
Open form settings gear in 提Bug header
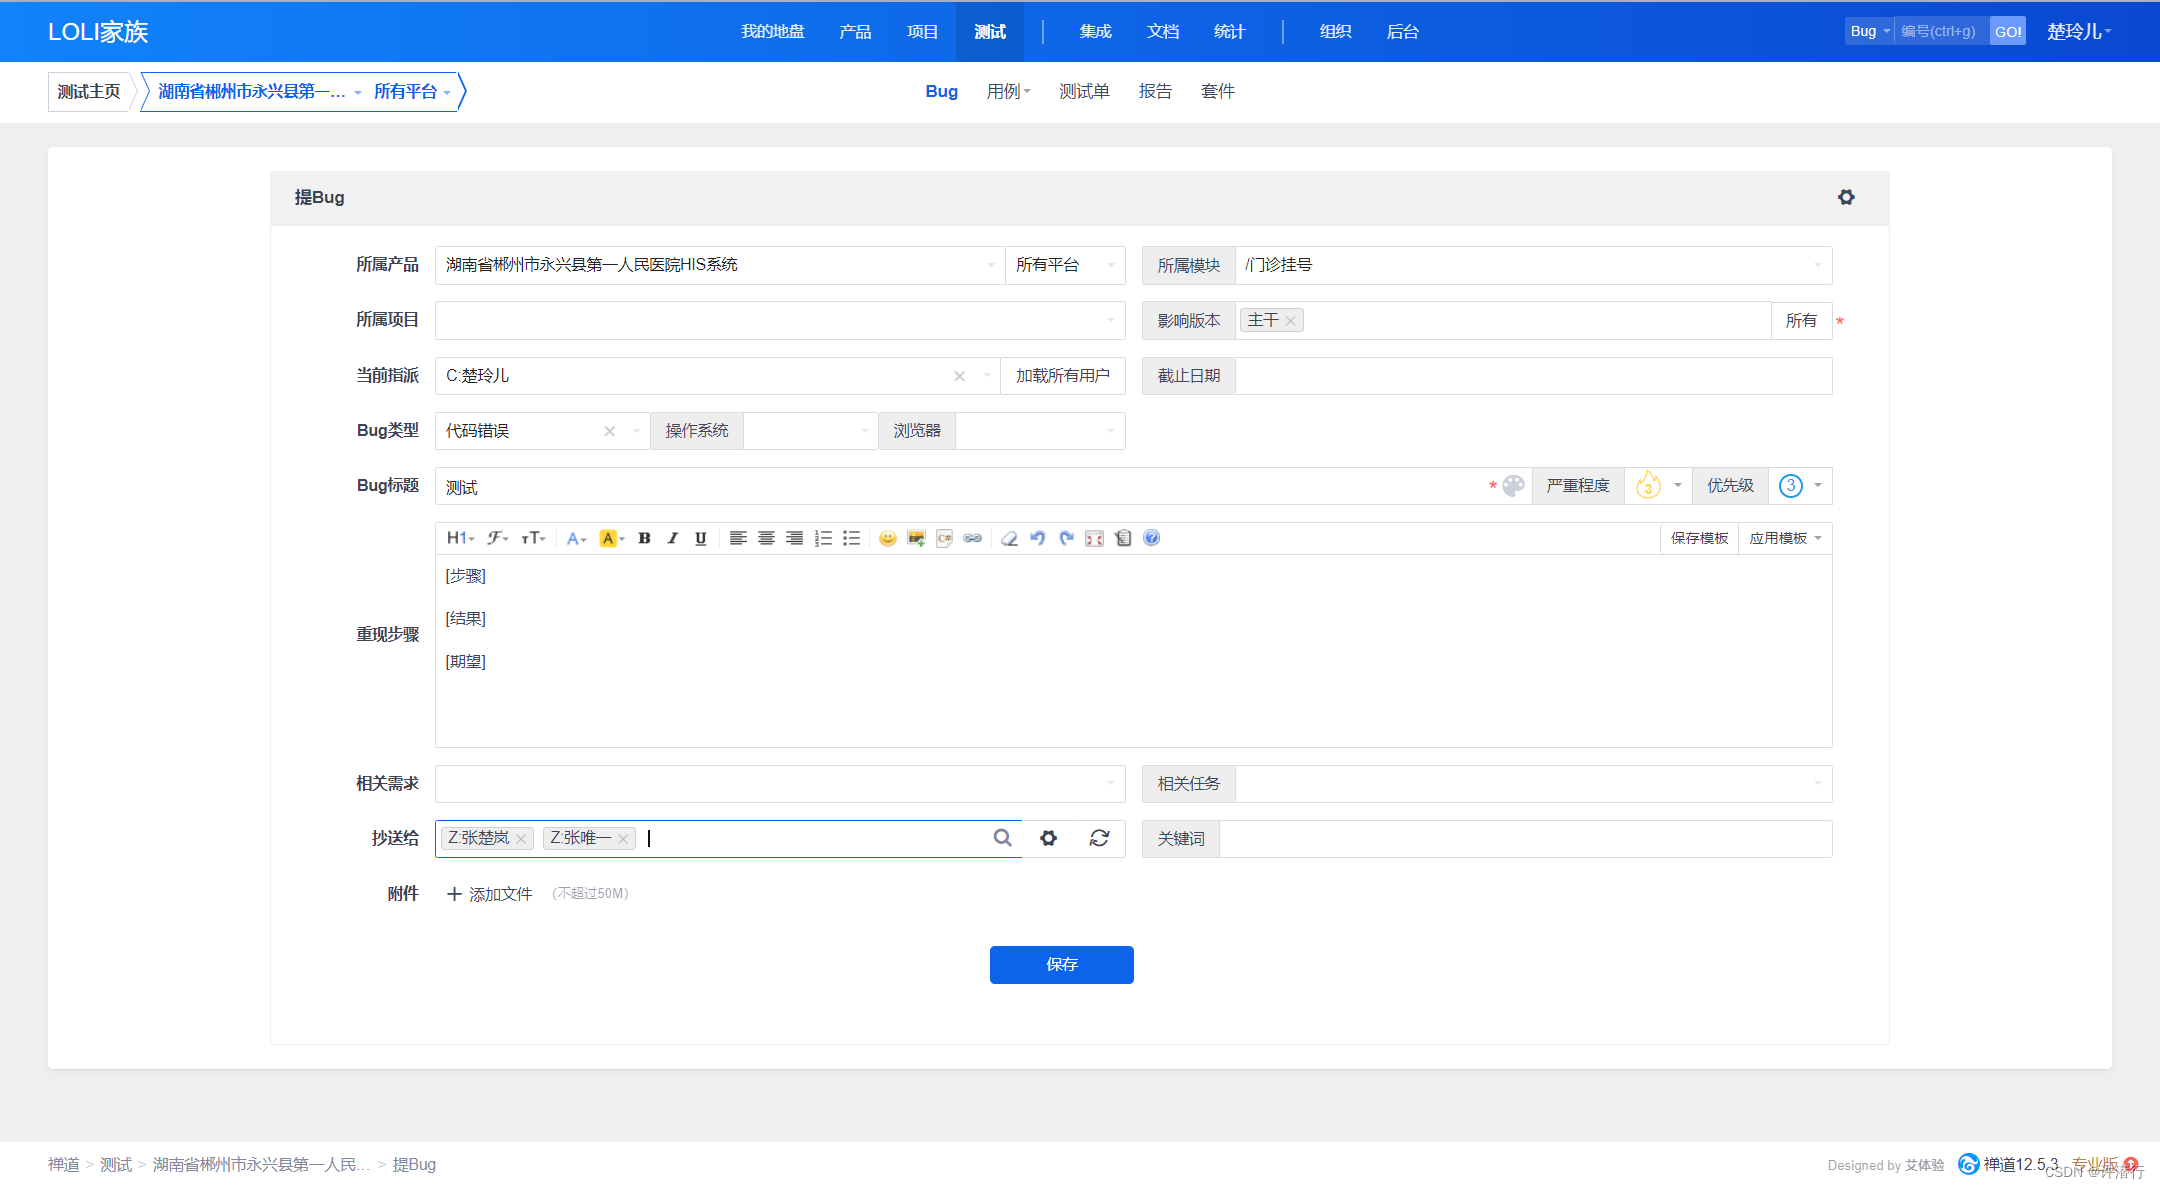click(1846, 197)
